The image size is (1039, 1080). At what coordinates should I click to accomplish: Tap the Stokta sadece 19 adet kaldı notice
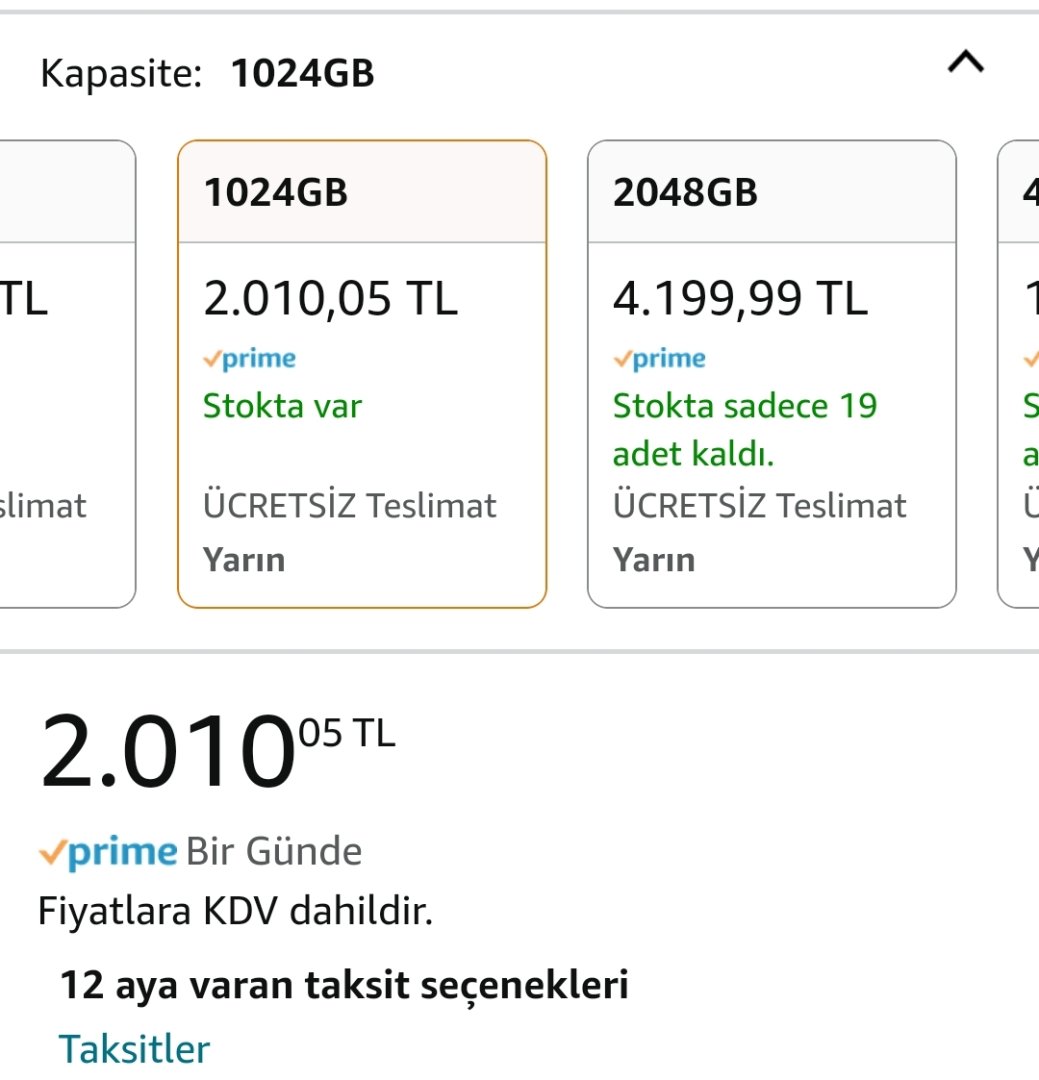point(744,430)
